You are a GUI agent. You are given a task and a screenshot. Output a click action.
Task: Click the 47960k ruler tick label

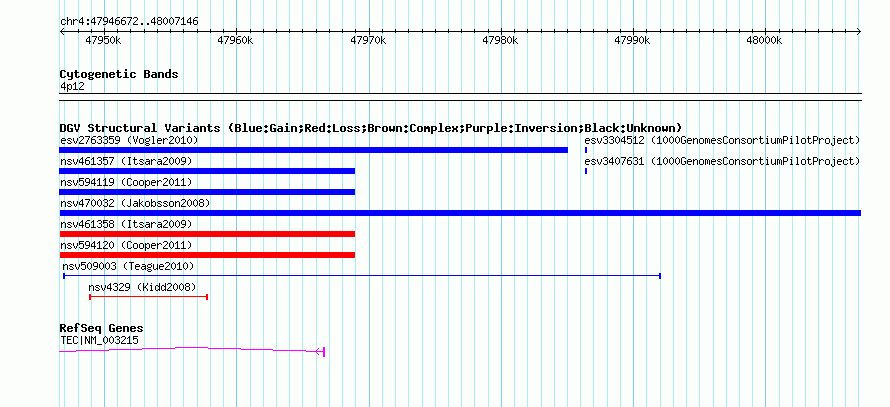click(236, 40)
